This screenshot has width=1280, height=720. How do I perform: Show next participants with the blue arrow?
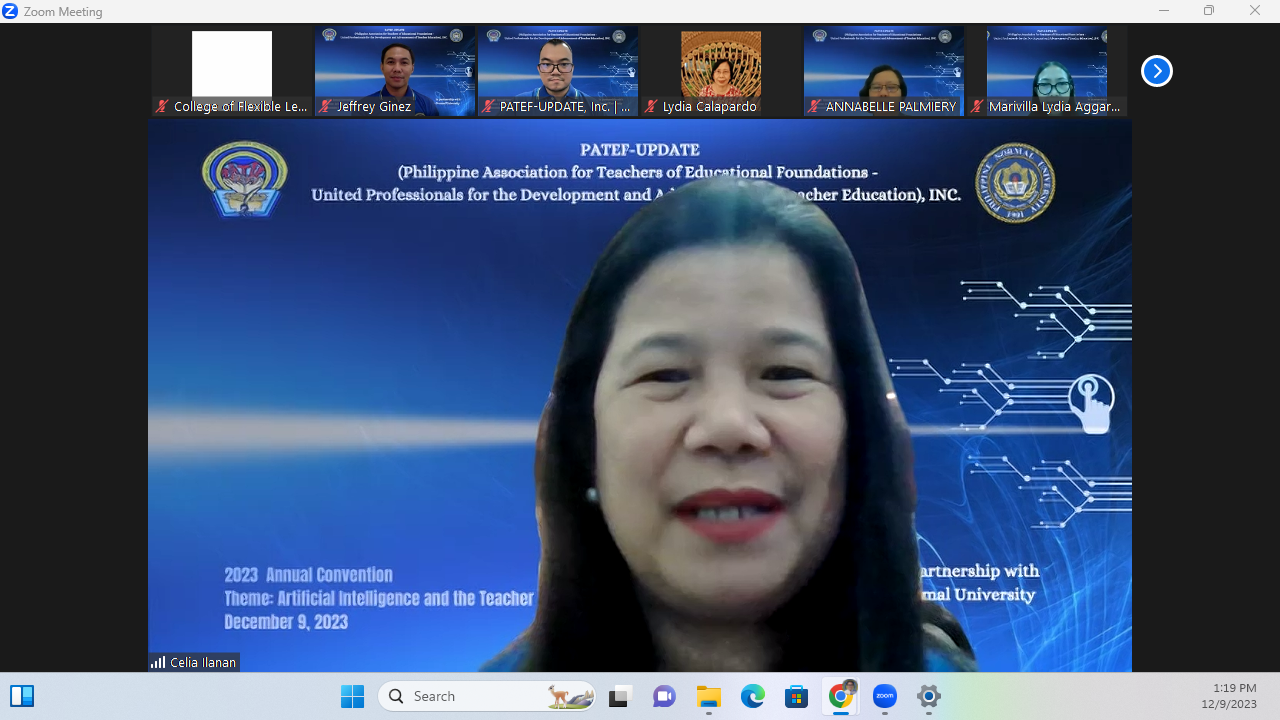tap(1156, 71)
